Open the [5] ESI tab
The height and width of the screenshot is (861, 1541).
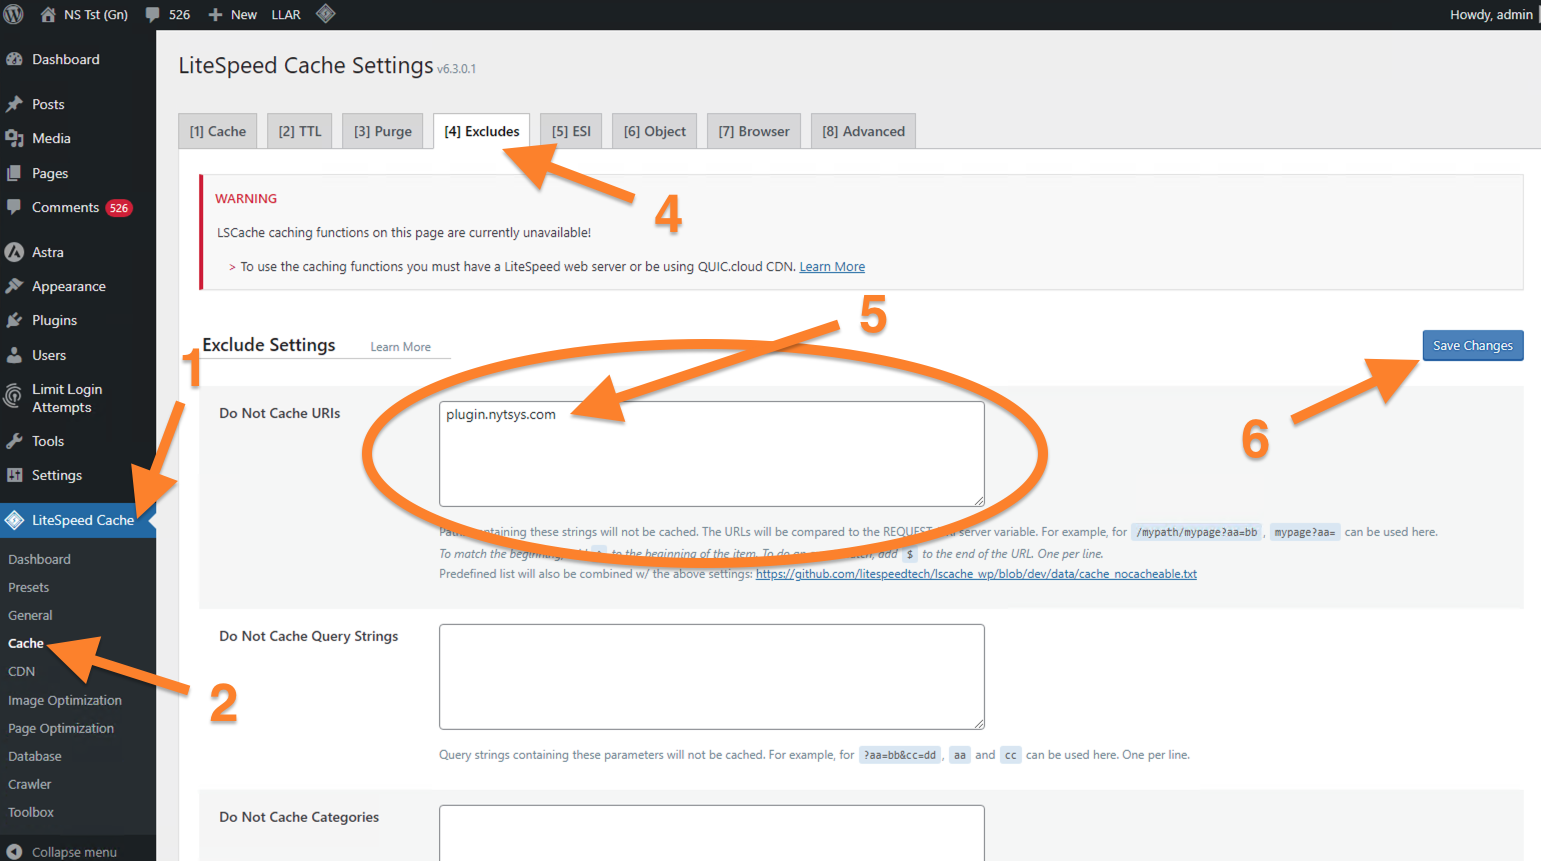(571, 131)
